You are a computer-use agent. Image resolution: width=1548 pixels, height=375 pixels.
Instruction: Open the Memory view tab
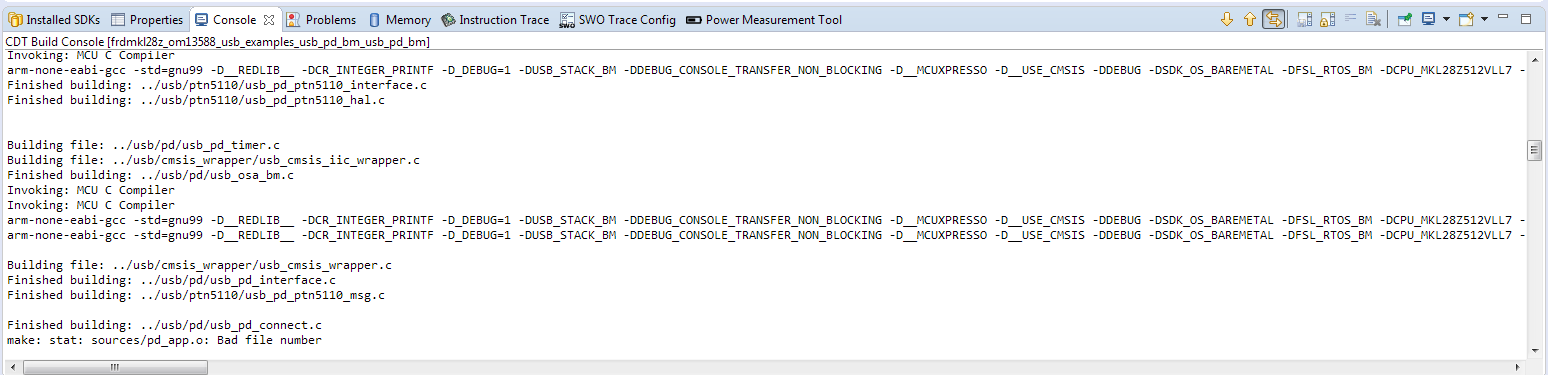[400, 20]
